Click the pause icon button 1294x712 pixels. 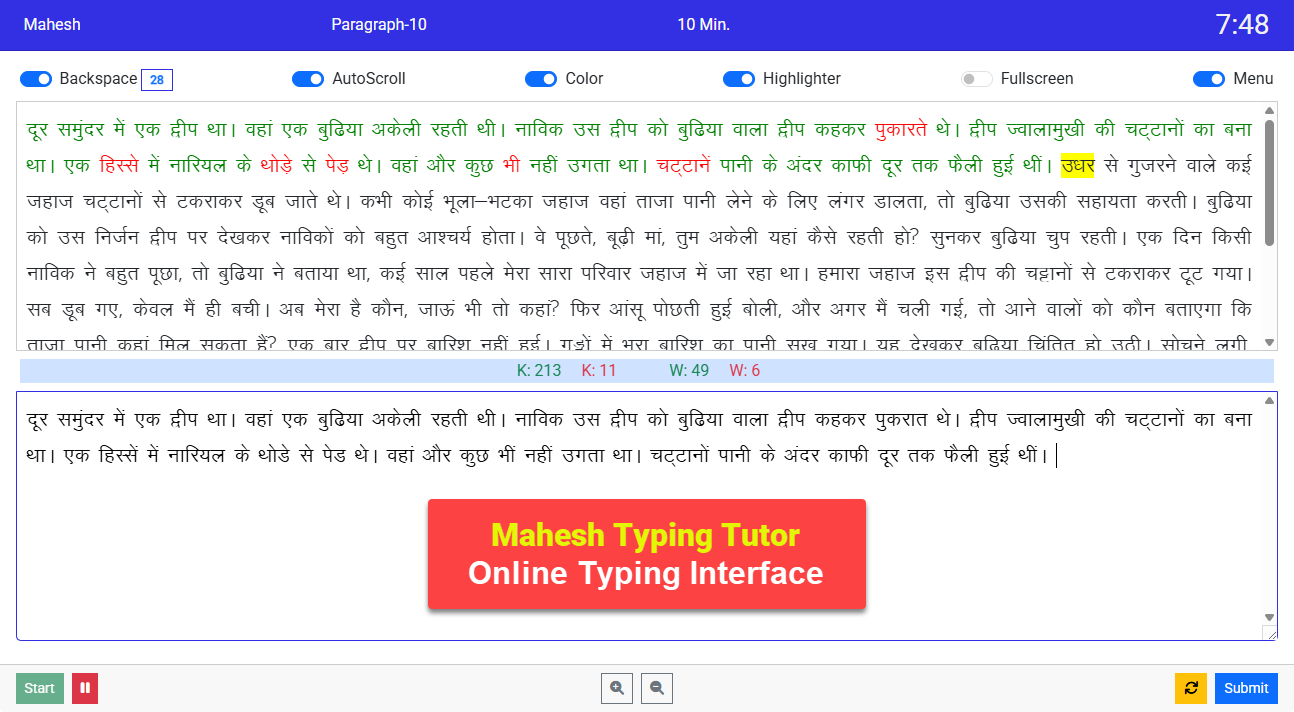pos(85,688)
